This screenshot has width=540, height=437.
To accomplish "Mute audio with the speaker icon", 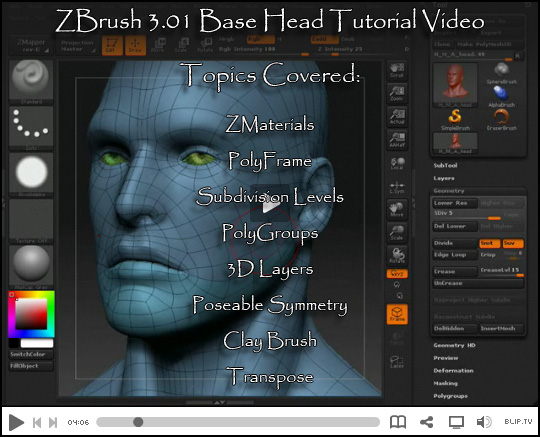I will [x=484, y=422].
